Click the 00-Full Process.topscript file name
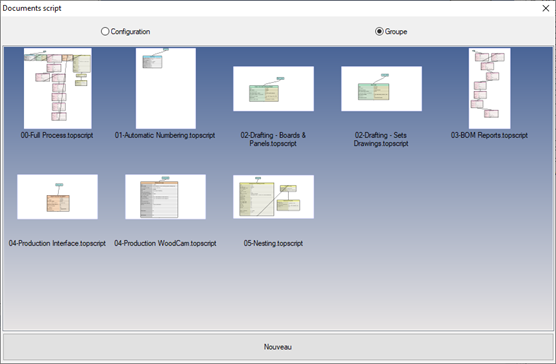The image size is (556, 364). [x=57, y=135]
